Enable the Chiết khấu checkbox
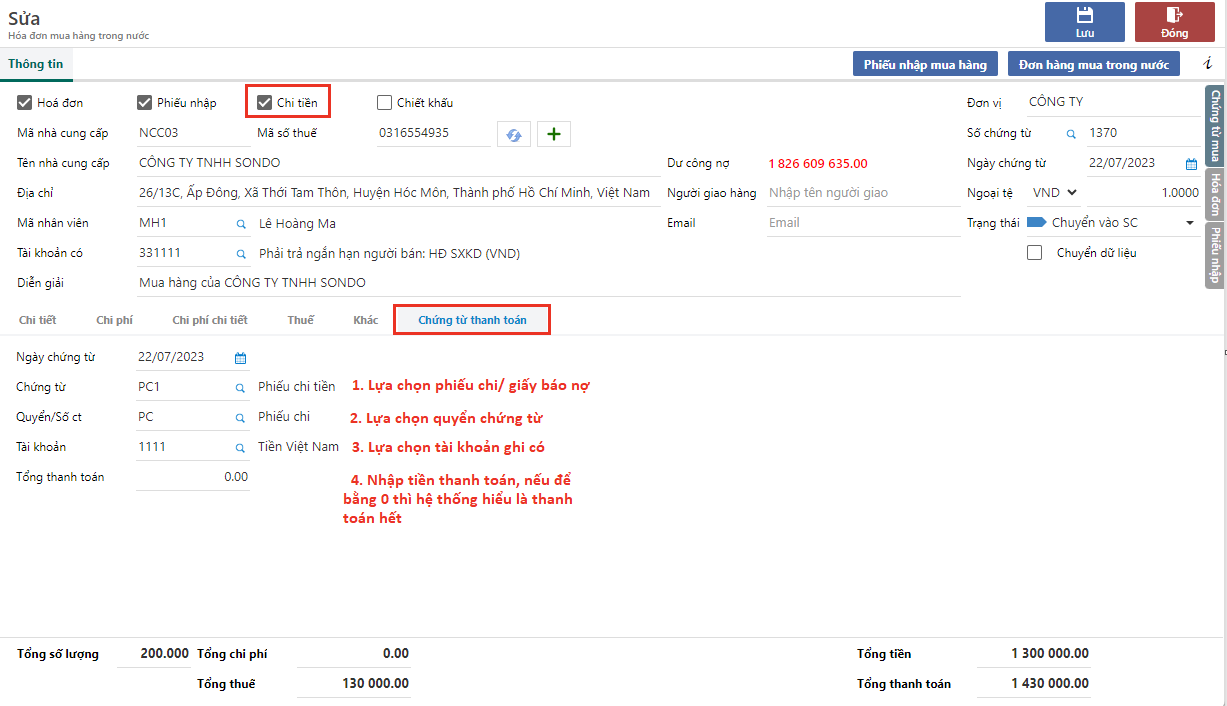1227x706 pixels. pos(385,102)
